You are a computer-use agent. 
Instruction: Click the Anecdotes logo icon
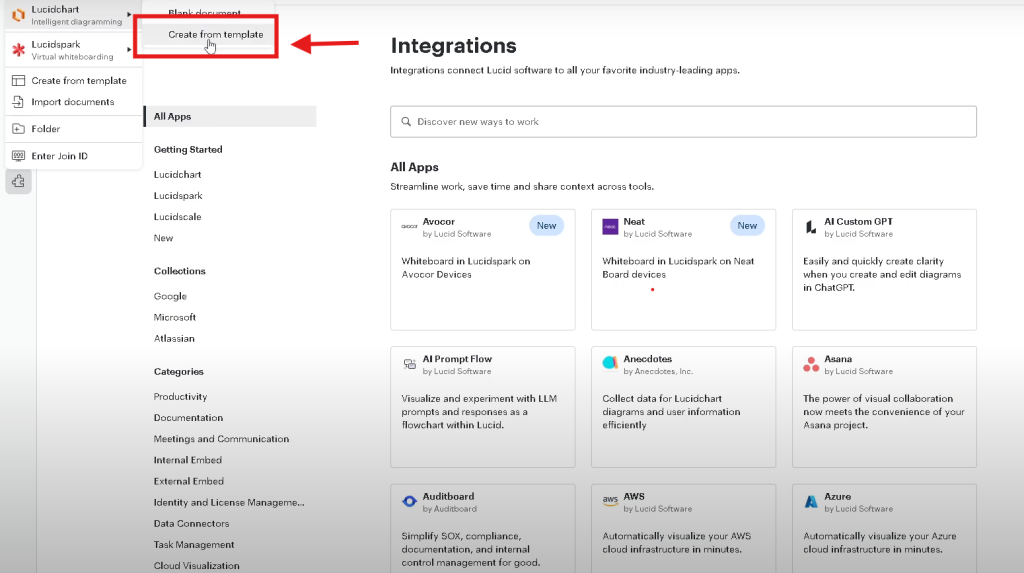pyautogui.click(x=610, y=363)
